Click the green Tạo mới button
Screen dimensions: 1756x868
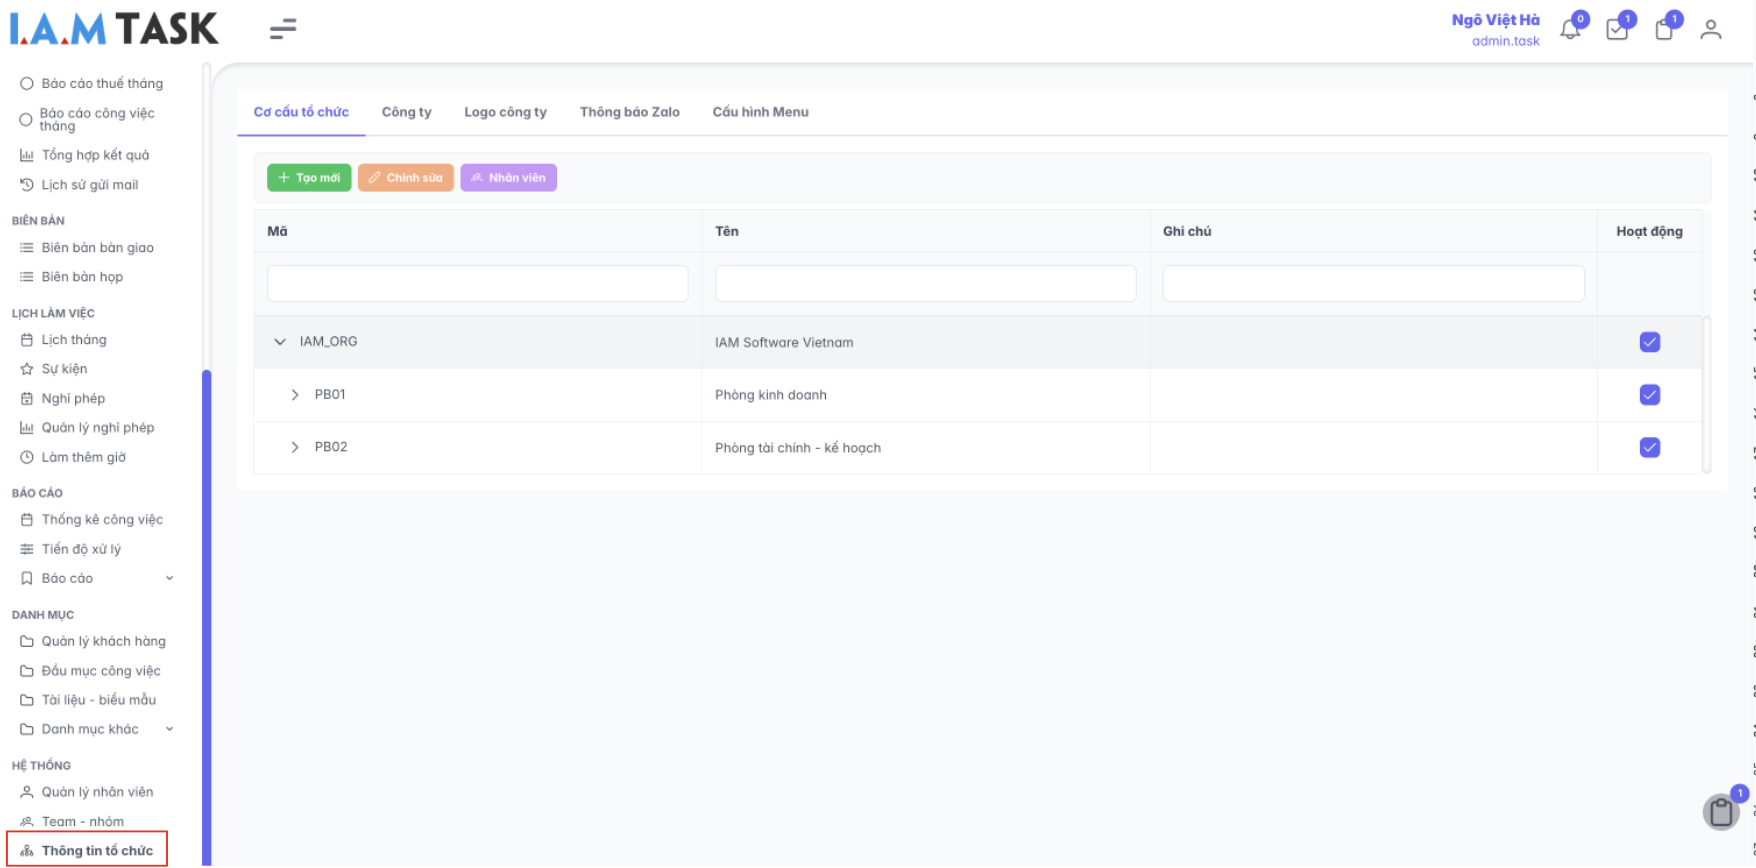click(309, 178)
